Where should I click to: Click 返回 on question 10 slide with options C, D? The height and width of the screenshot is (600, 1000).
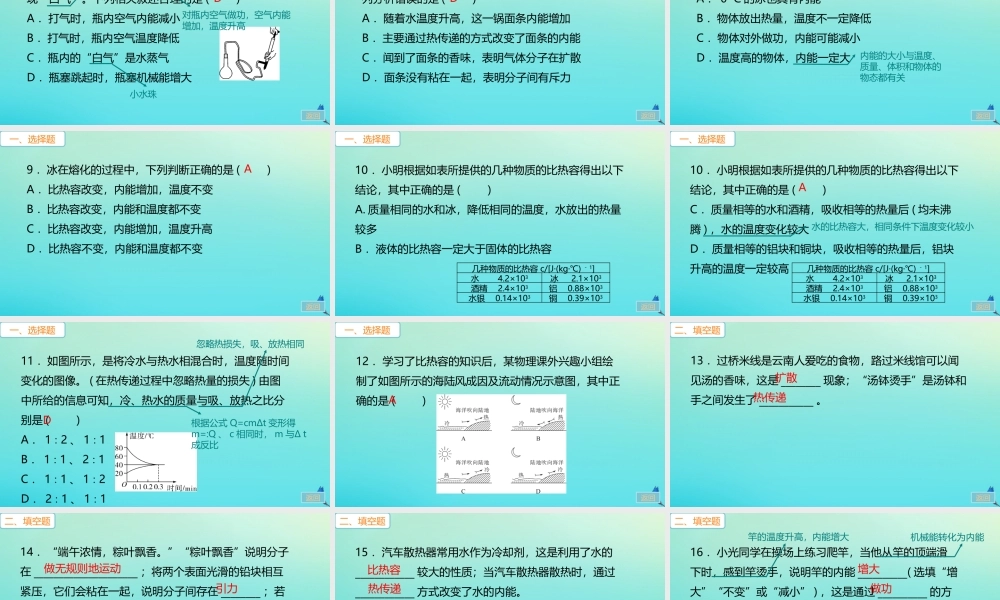pos(983,307)
